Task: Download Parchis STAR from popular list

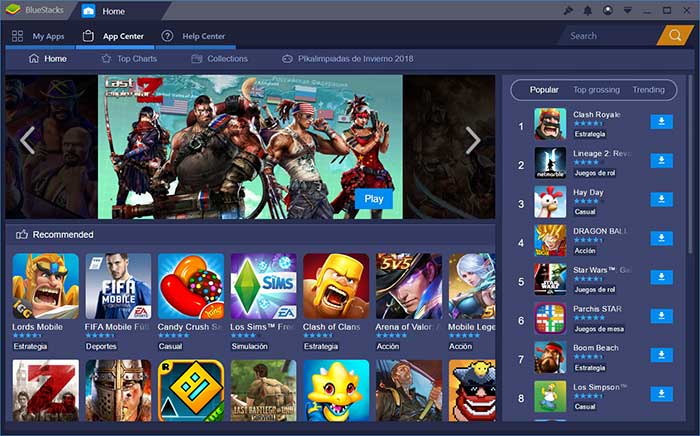Action: coord(661,316)
